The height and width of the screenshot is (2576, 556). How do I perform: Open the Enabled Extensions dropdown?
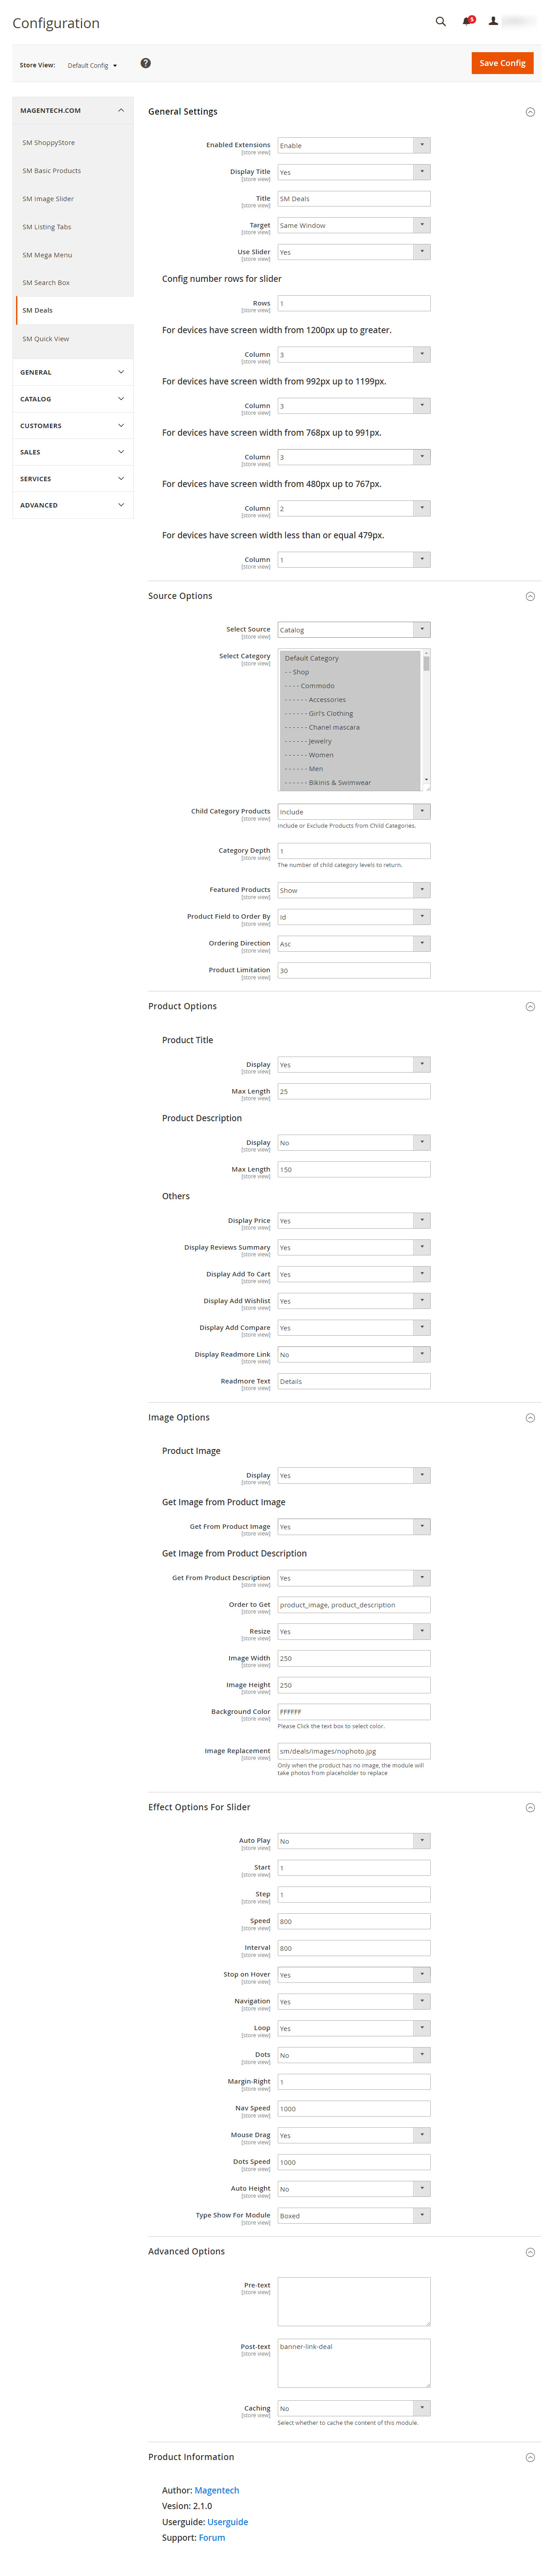click(353, 146)
